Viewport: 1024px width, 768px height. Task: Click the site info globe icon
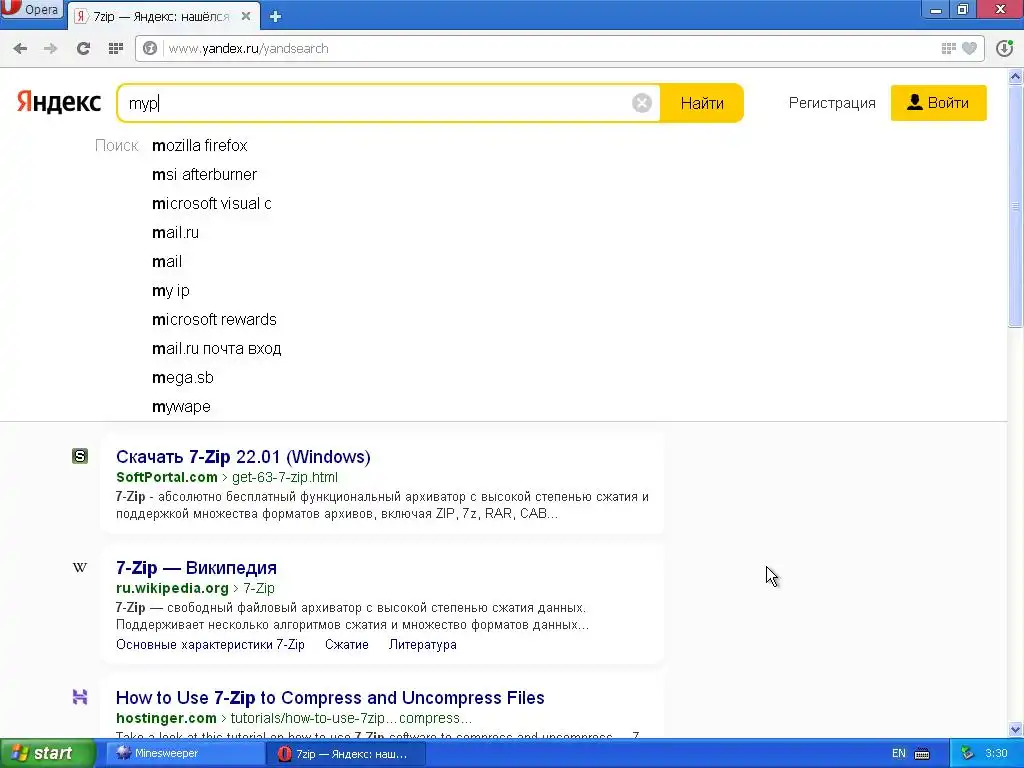pyautogui.click(x=150, y=48)
